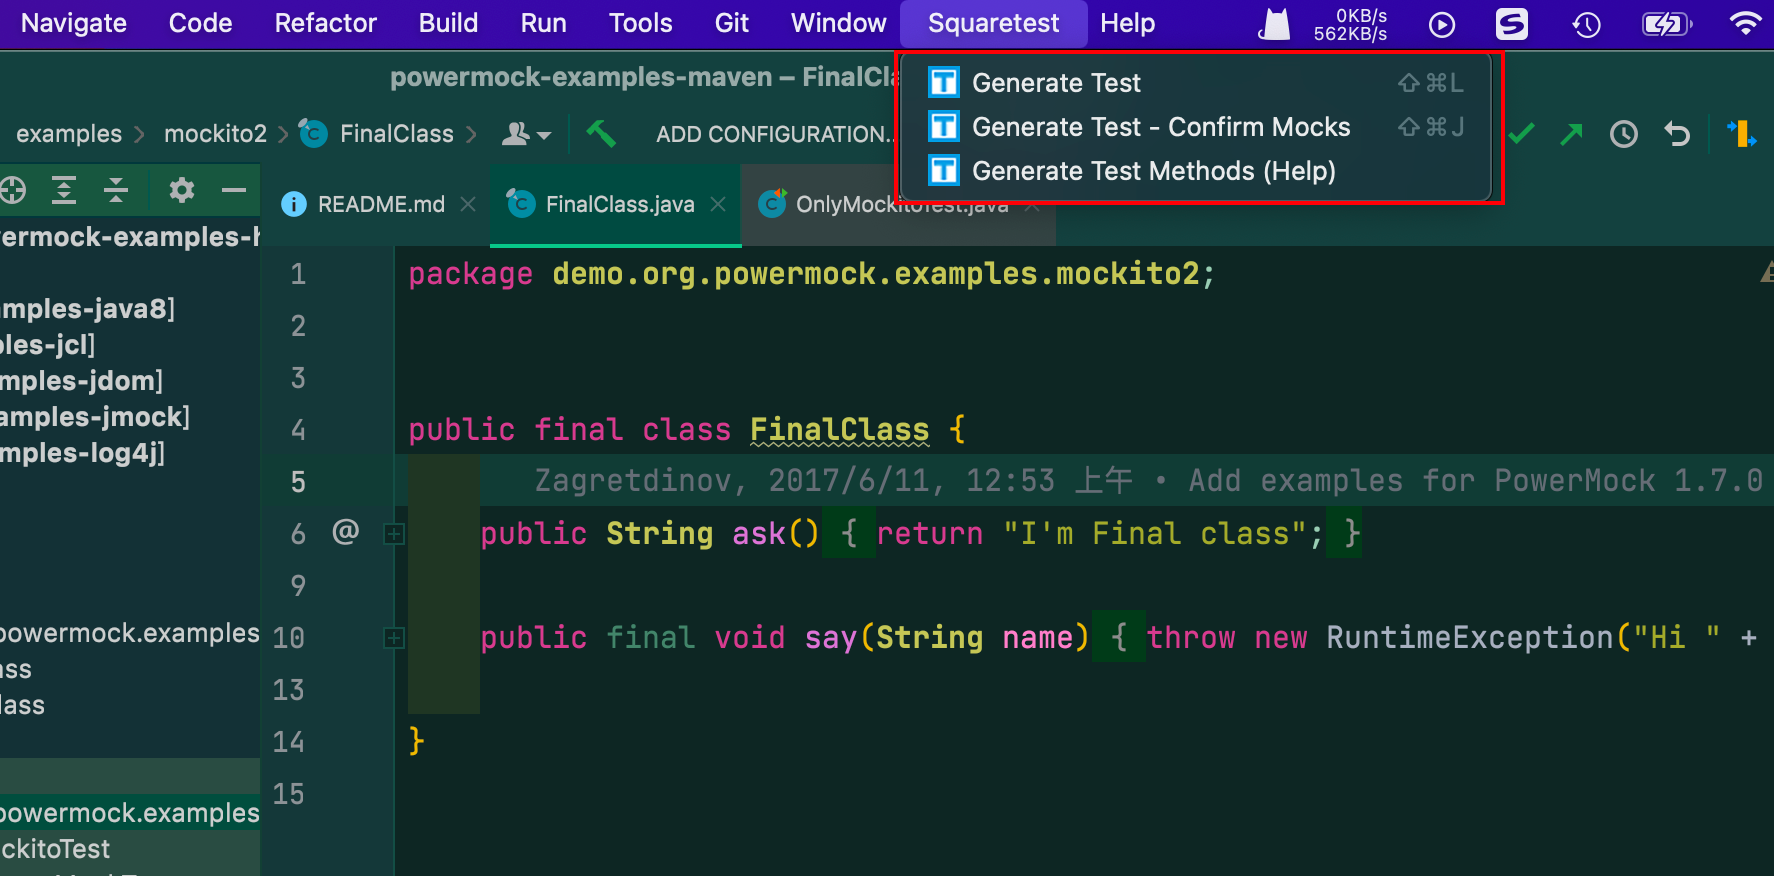Open Project panel settings gear
1774x876 pixels.
pos(182,190)
